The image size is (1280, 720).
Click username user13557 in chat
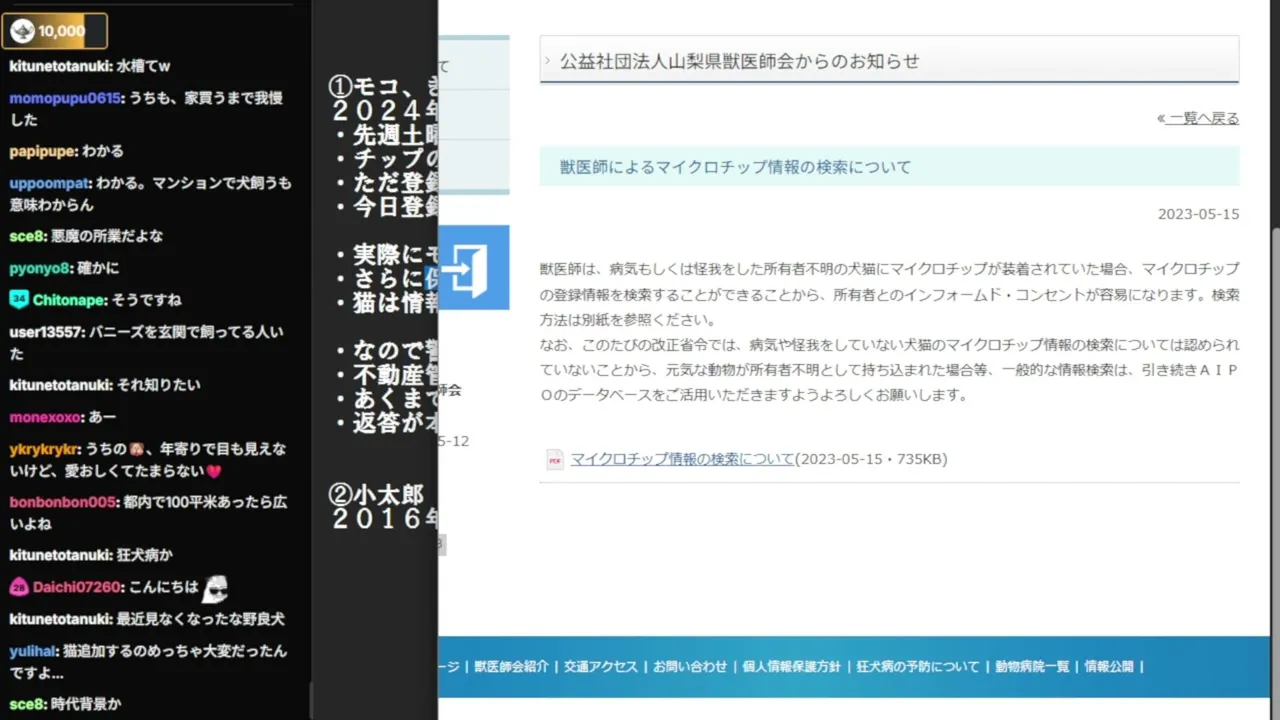click(x=47, y=331)
